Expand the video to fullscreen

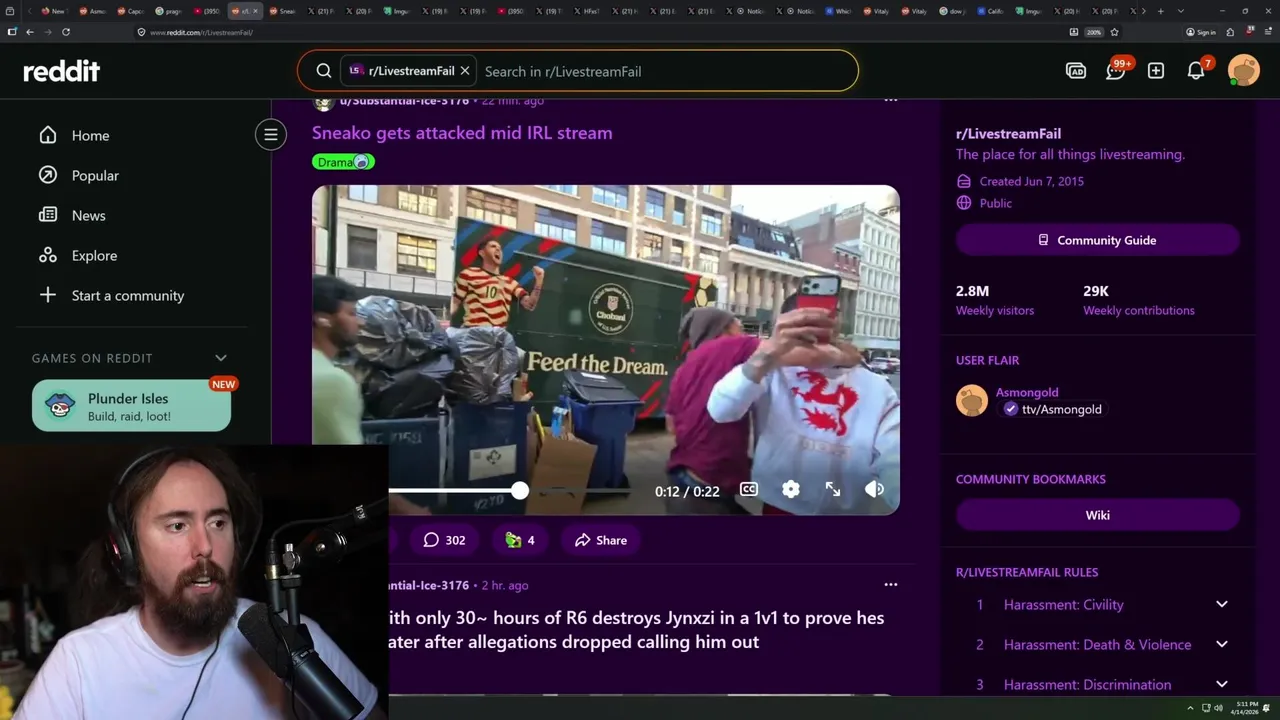tap(833, 489)
